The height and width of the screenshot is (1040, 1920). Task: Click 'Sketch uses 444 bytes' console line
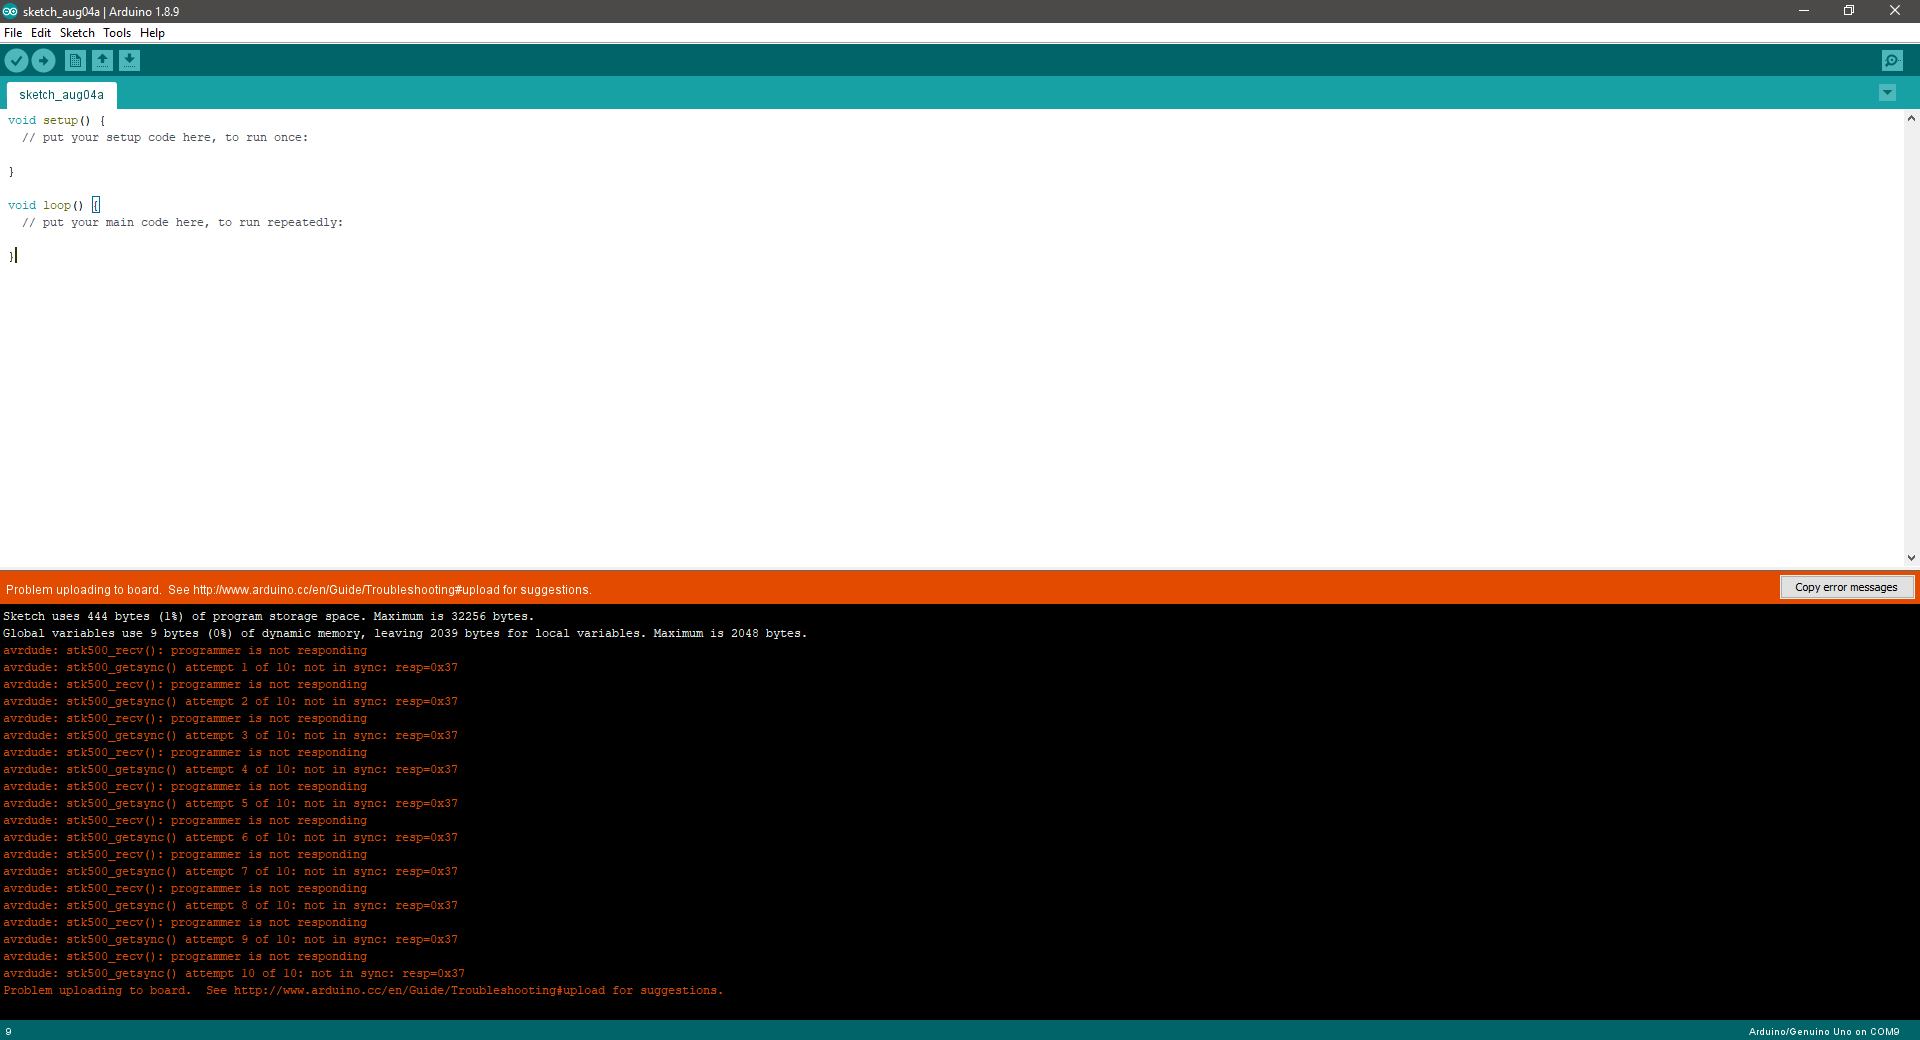click(269, 616)
